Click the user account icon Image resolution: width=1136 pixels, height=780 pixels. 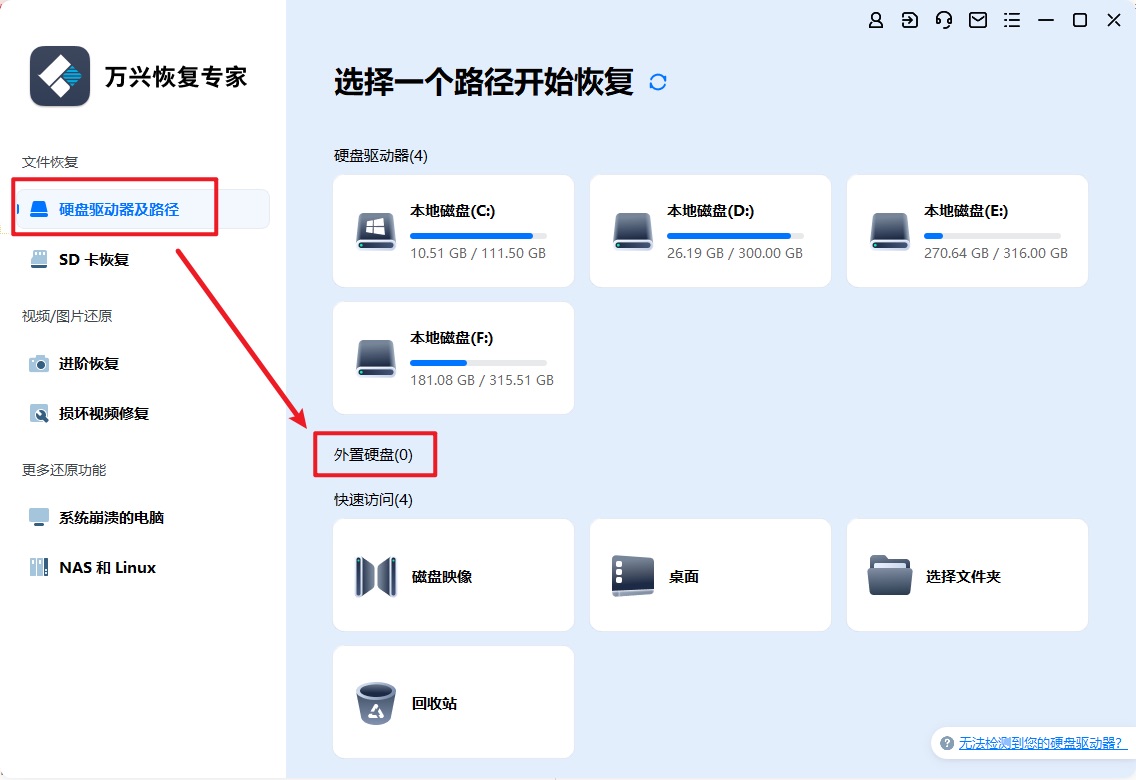coord(875,20)
